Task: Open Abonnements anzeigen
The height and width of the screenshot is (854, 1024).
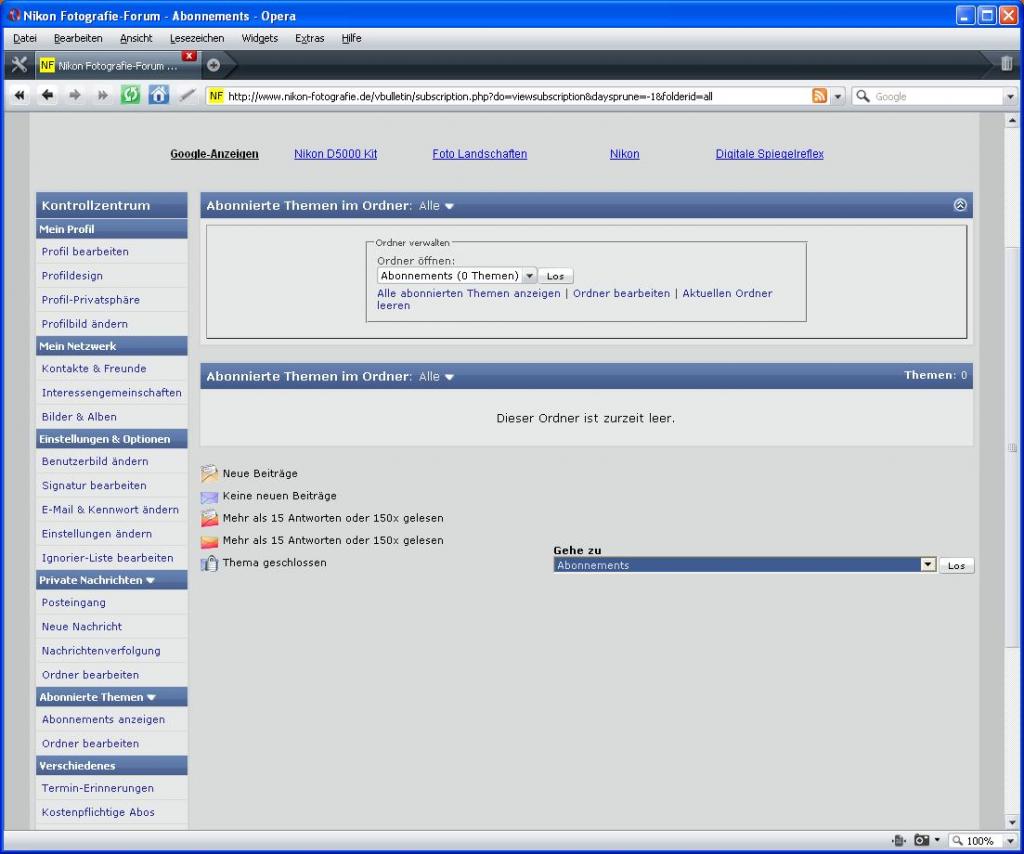Action: point(103,719)
